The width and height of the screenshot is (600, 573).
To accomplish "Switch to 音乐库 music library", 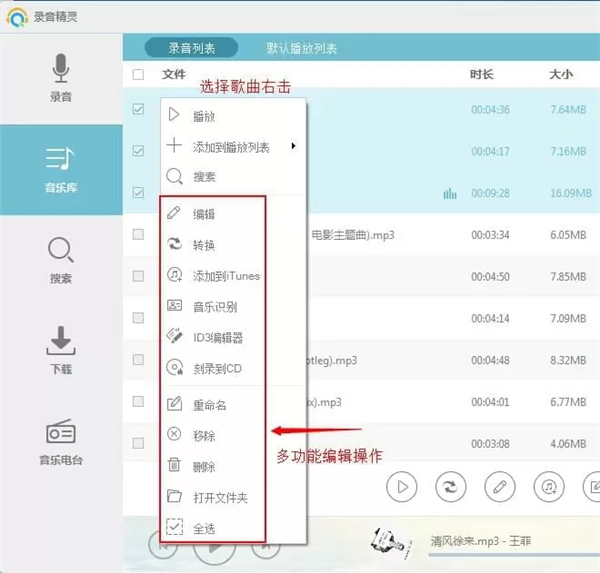I will [x=61, y=170].
